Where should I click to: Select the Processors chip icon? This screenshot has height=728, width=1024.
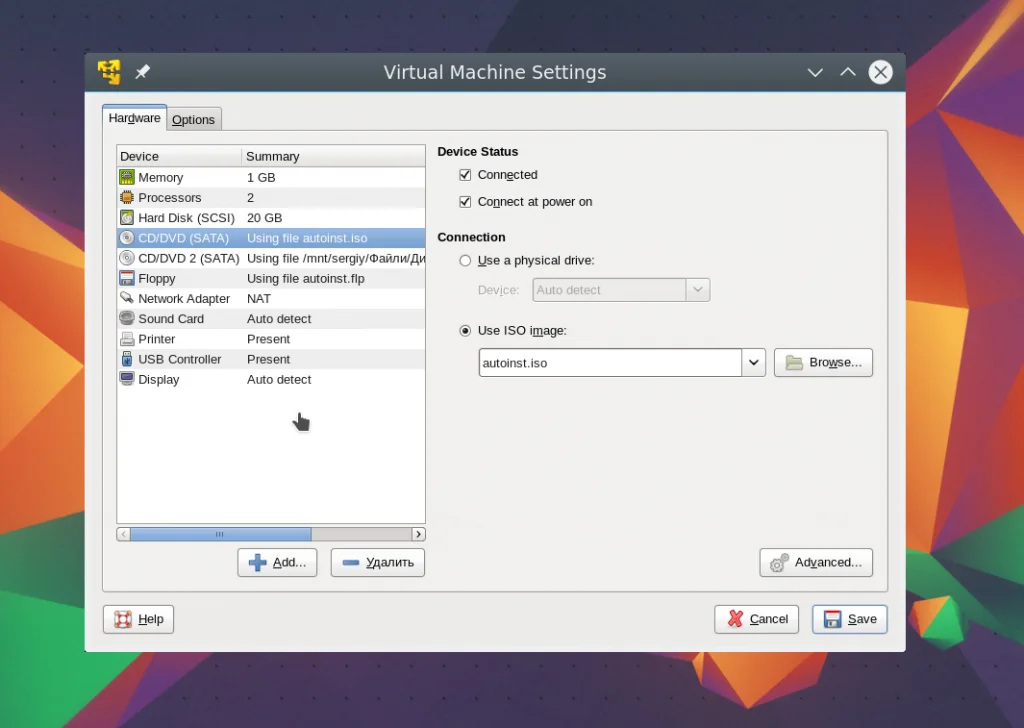(127, 197)
